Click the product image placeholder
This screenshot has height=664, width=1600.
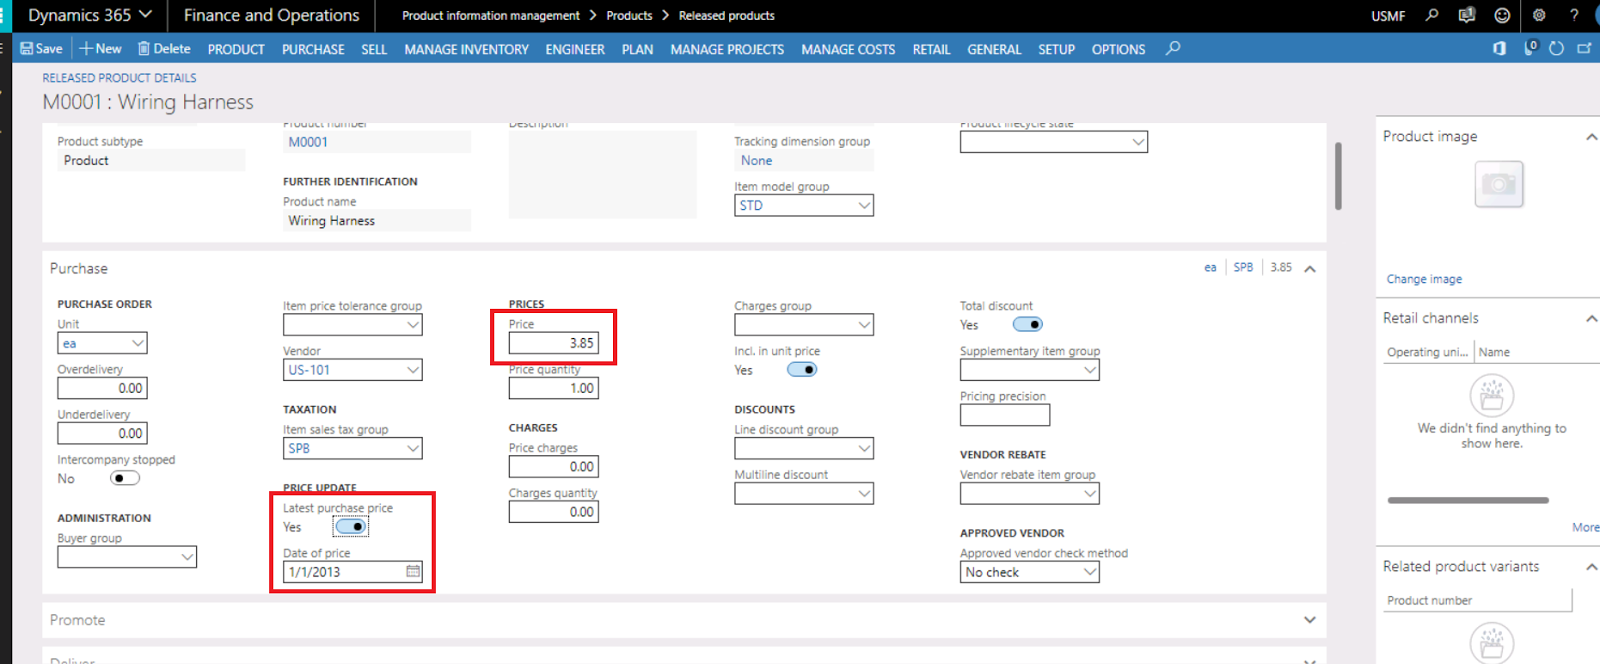tap(1498, 184)
